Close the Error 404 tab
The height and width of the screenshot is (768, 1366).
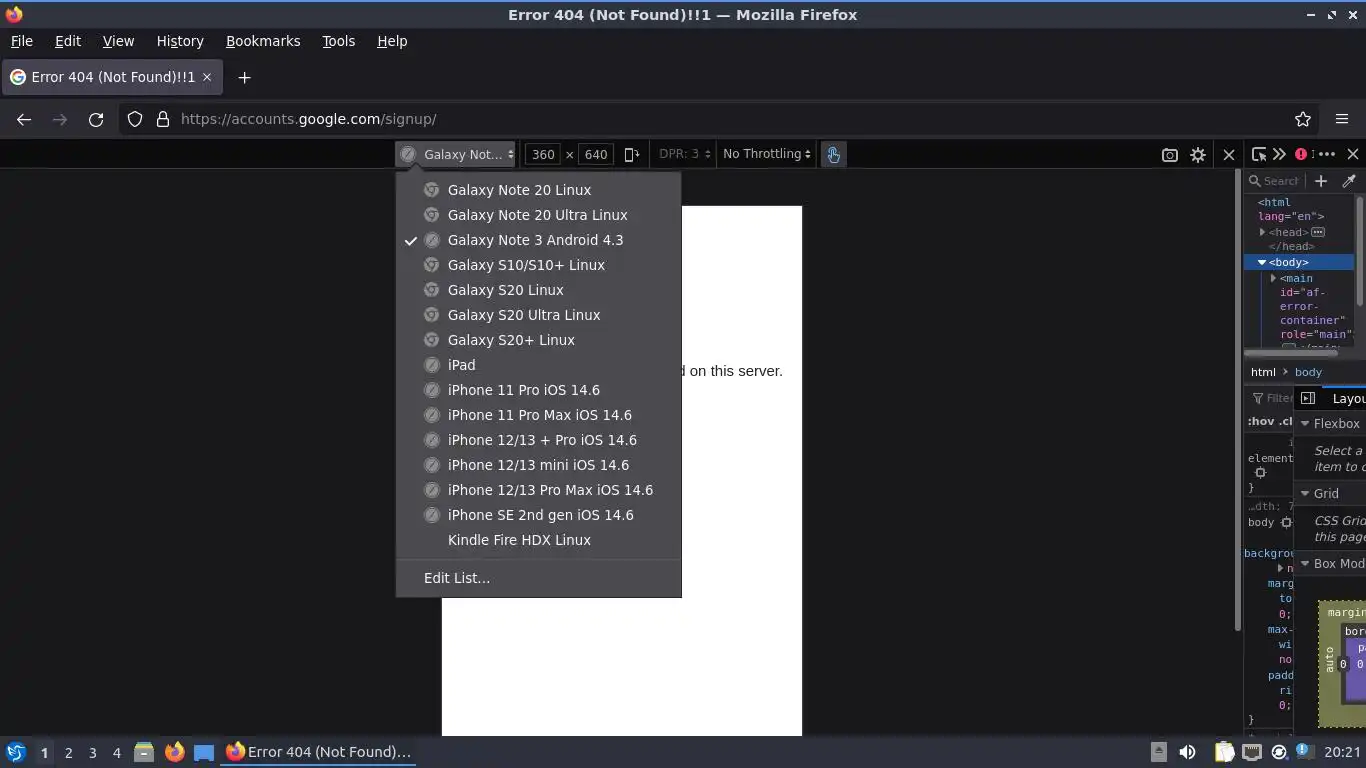pyautogui.click(x=207, y=77)
